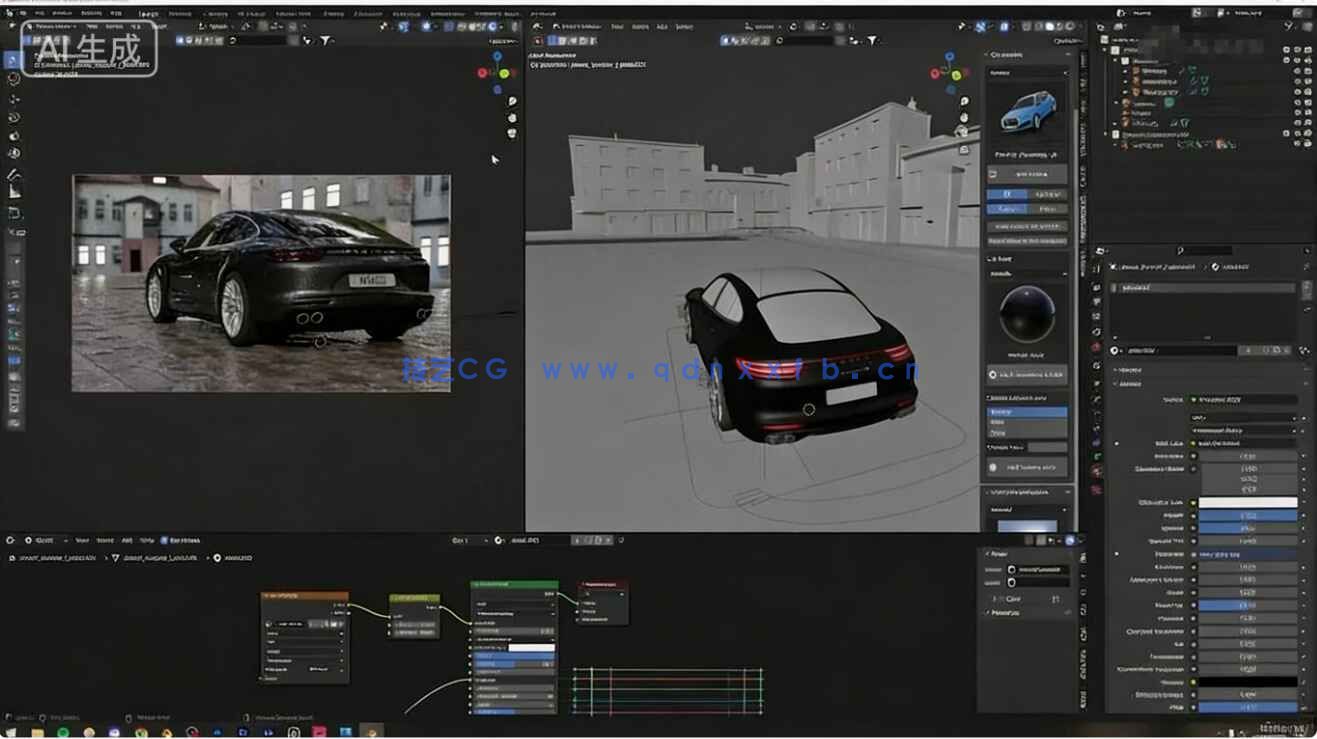Switch to the Object menu in the viewport header
Image resolution: width=1317 pixels, height=739 pixels.
point(688,27)
